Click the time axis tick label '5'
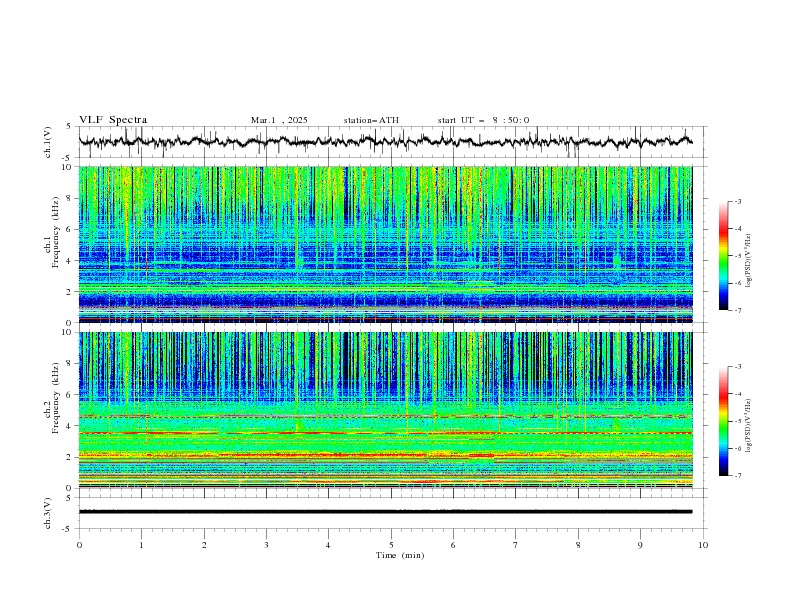 391,545
